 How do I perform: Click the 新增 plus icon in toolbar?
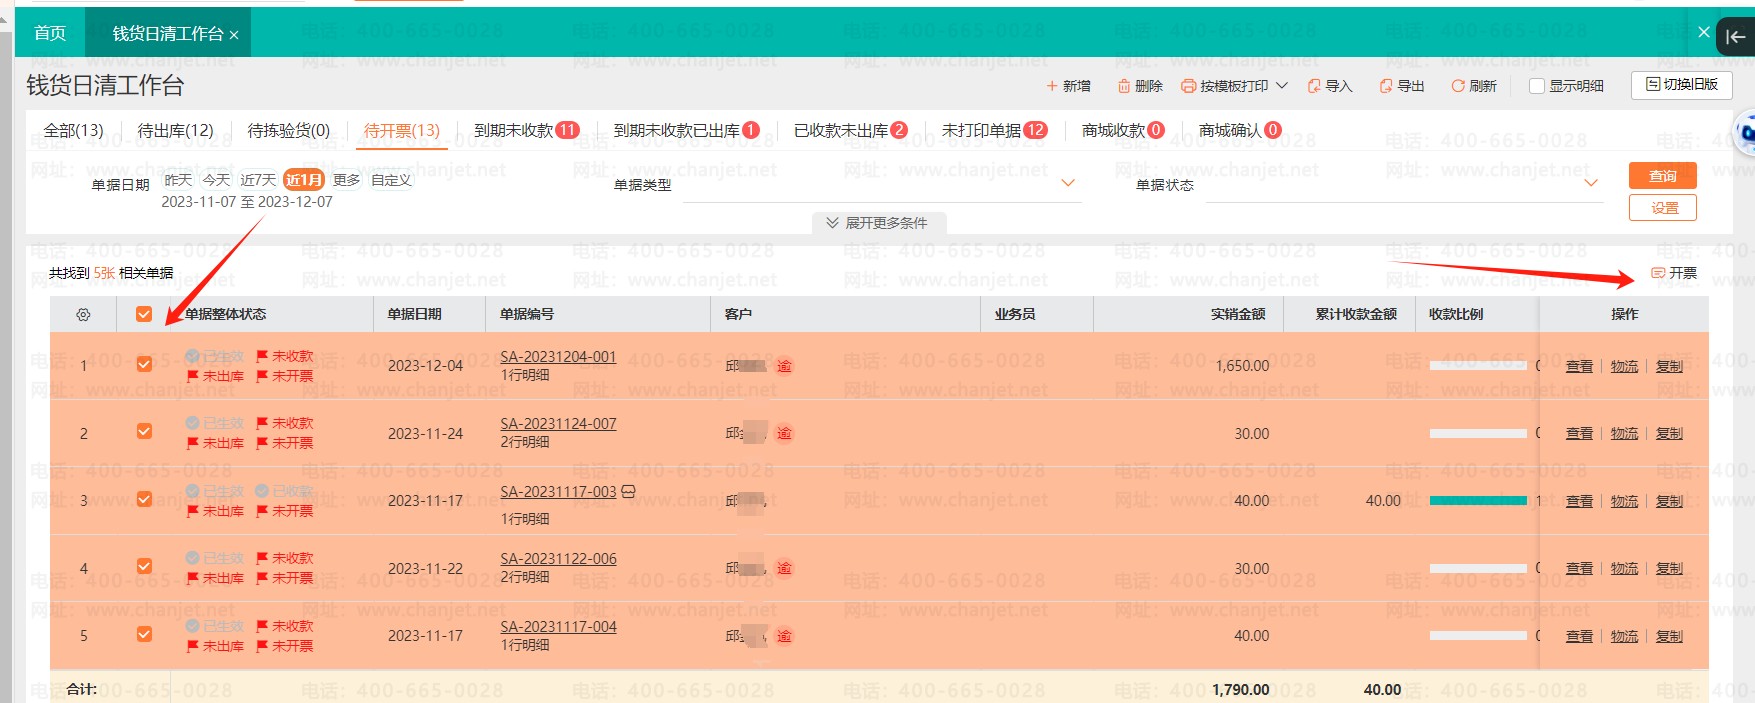1052,86
